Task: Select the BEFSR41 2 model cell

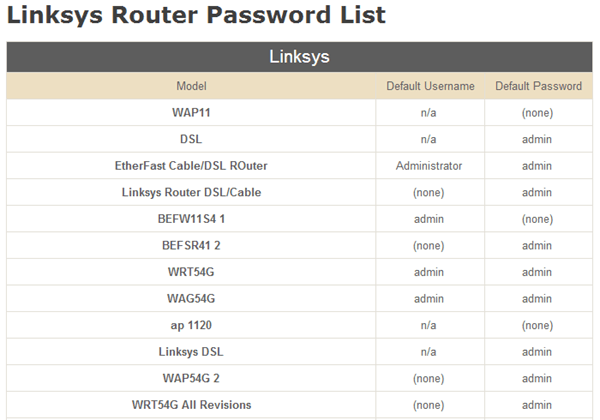Action: click(x=191, y=245)
